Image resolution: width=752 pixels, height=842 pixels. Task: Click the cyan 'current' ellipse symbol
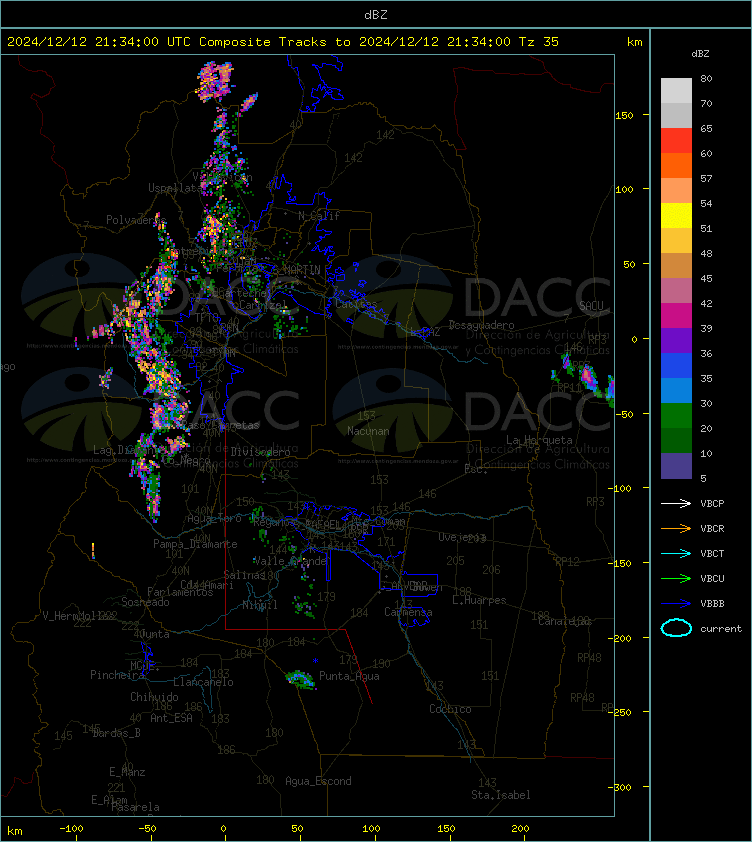pyautogui.click(x=676, y=628)
